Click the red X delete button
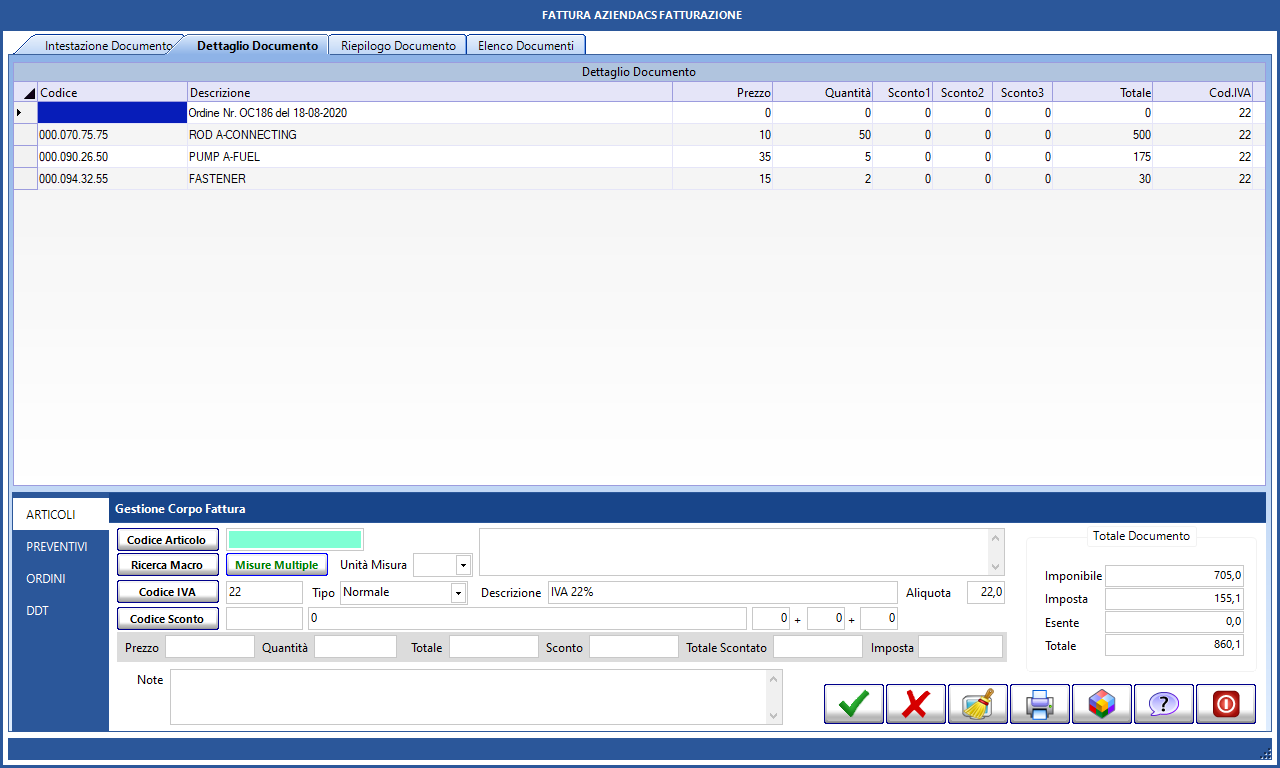The width and height of the screenshot is (1280, 768). [915, 704]
